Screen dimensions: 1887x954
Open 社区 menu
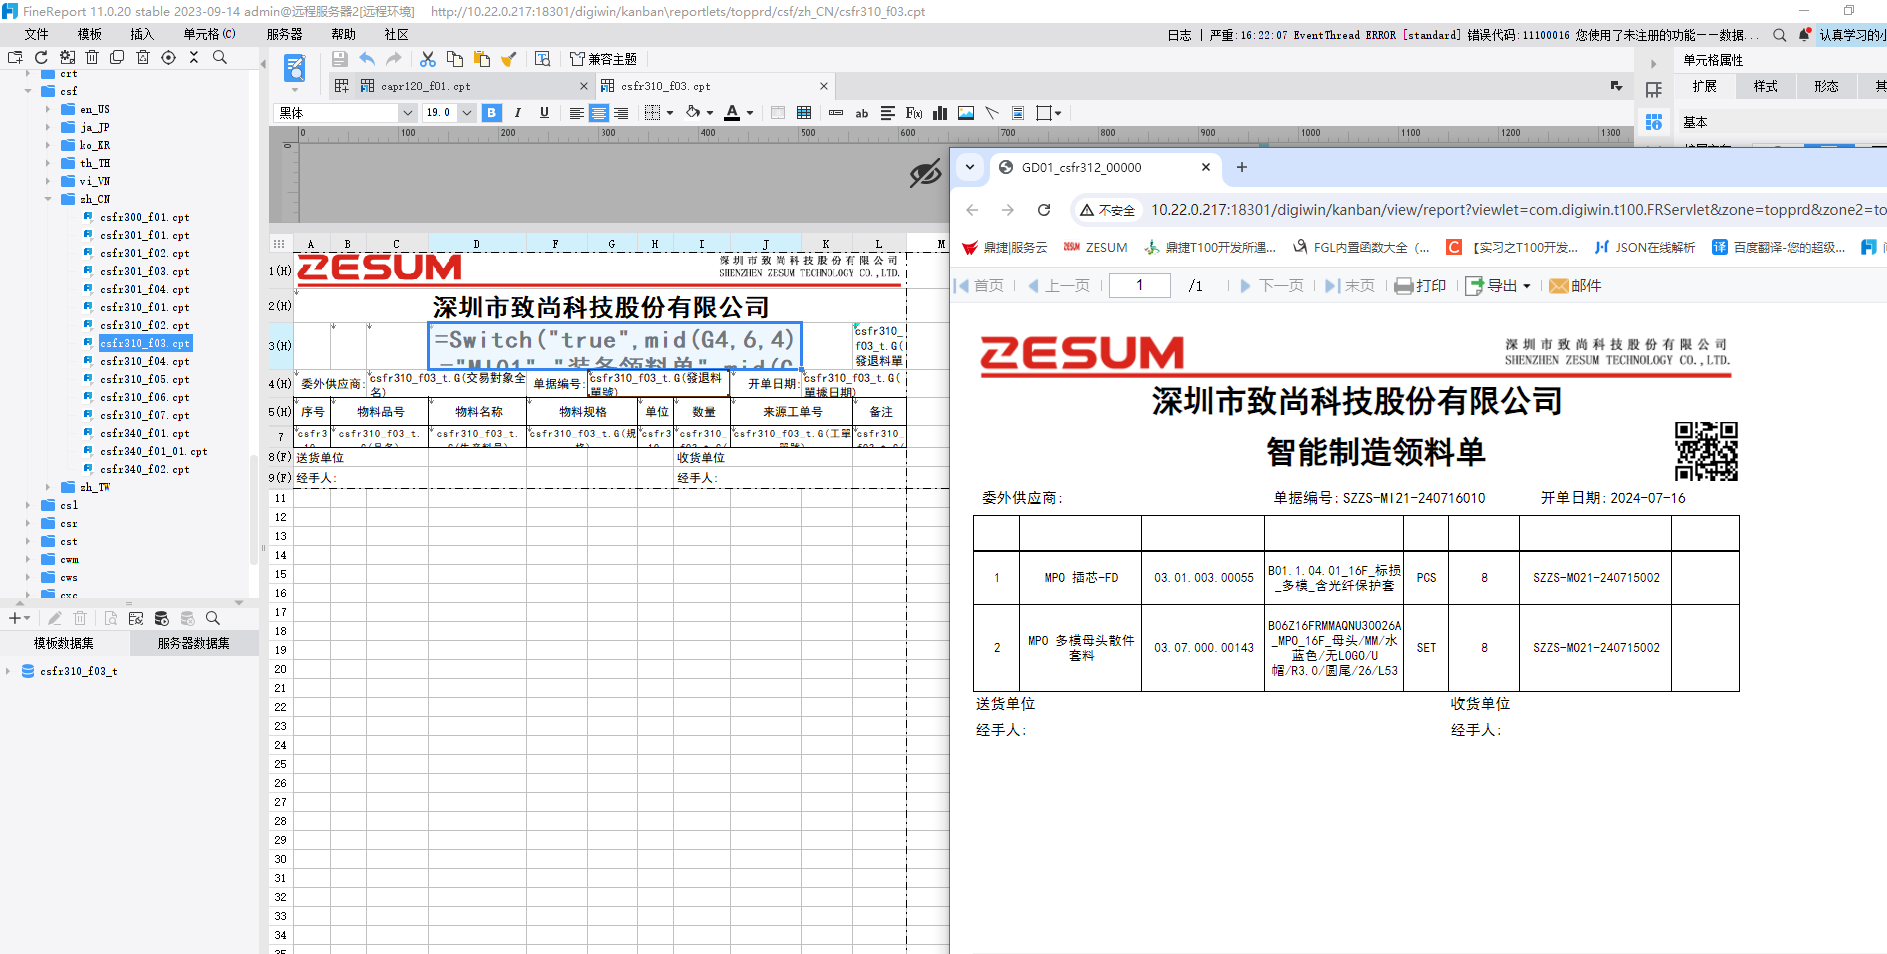pos(396,34)
